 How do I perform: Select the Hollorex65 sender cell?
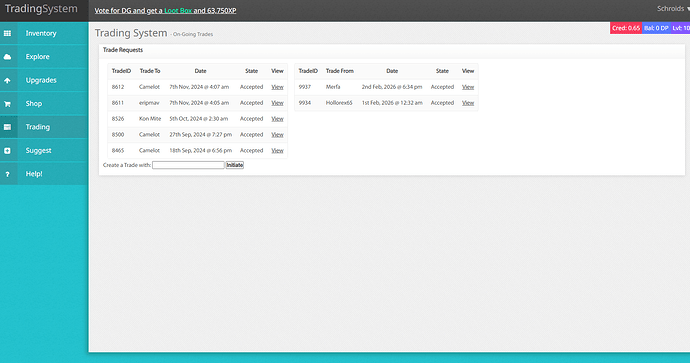pos(339,103)
